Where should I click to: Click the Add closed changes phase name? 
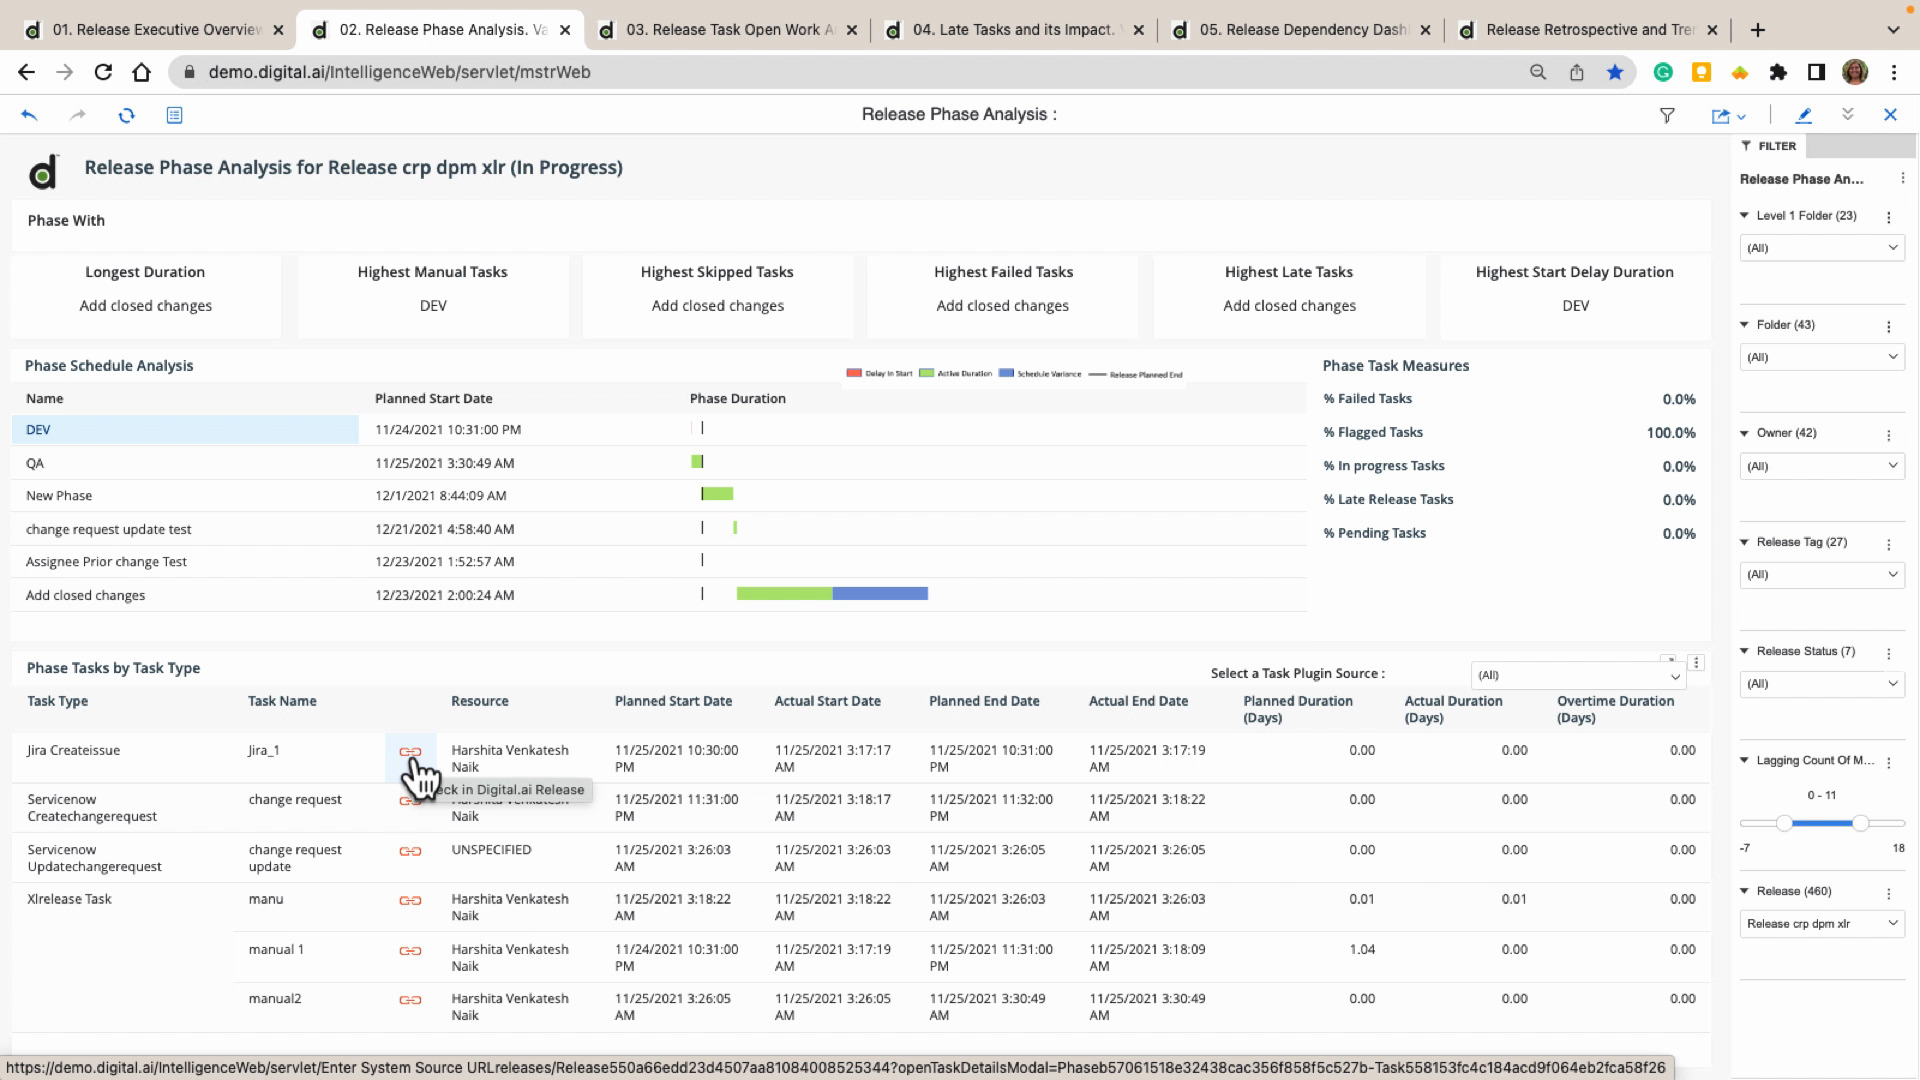(x=86, y=596)
